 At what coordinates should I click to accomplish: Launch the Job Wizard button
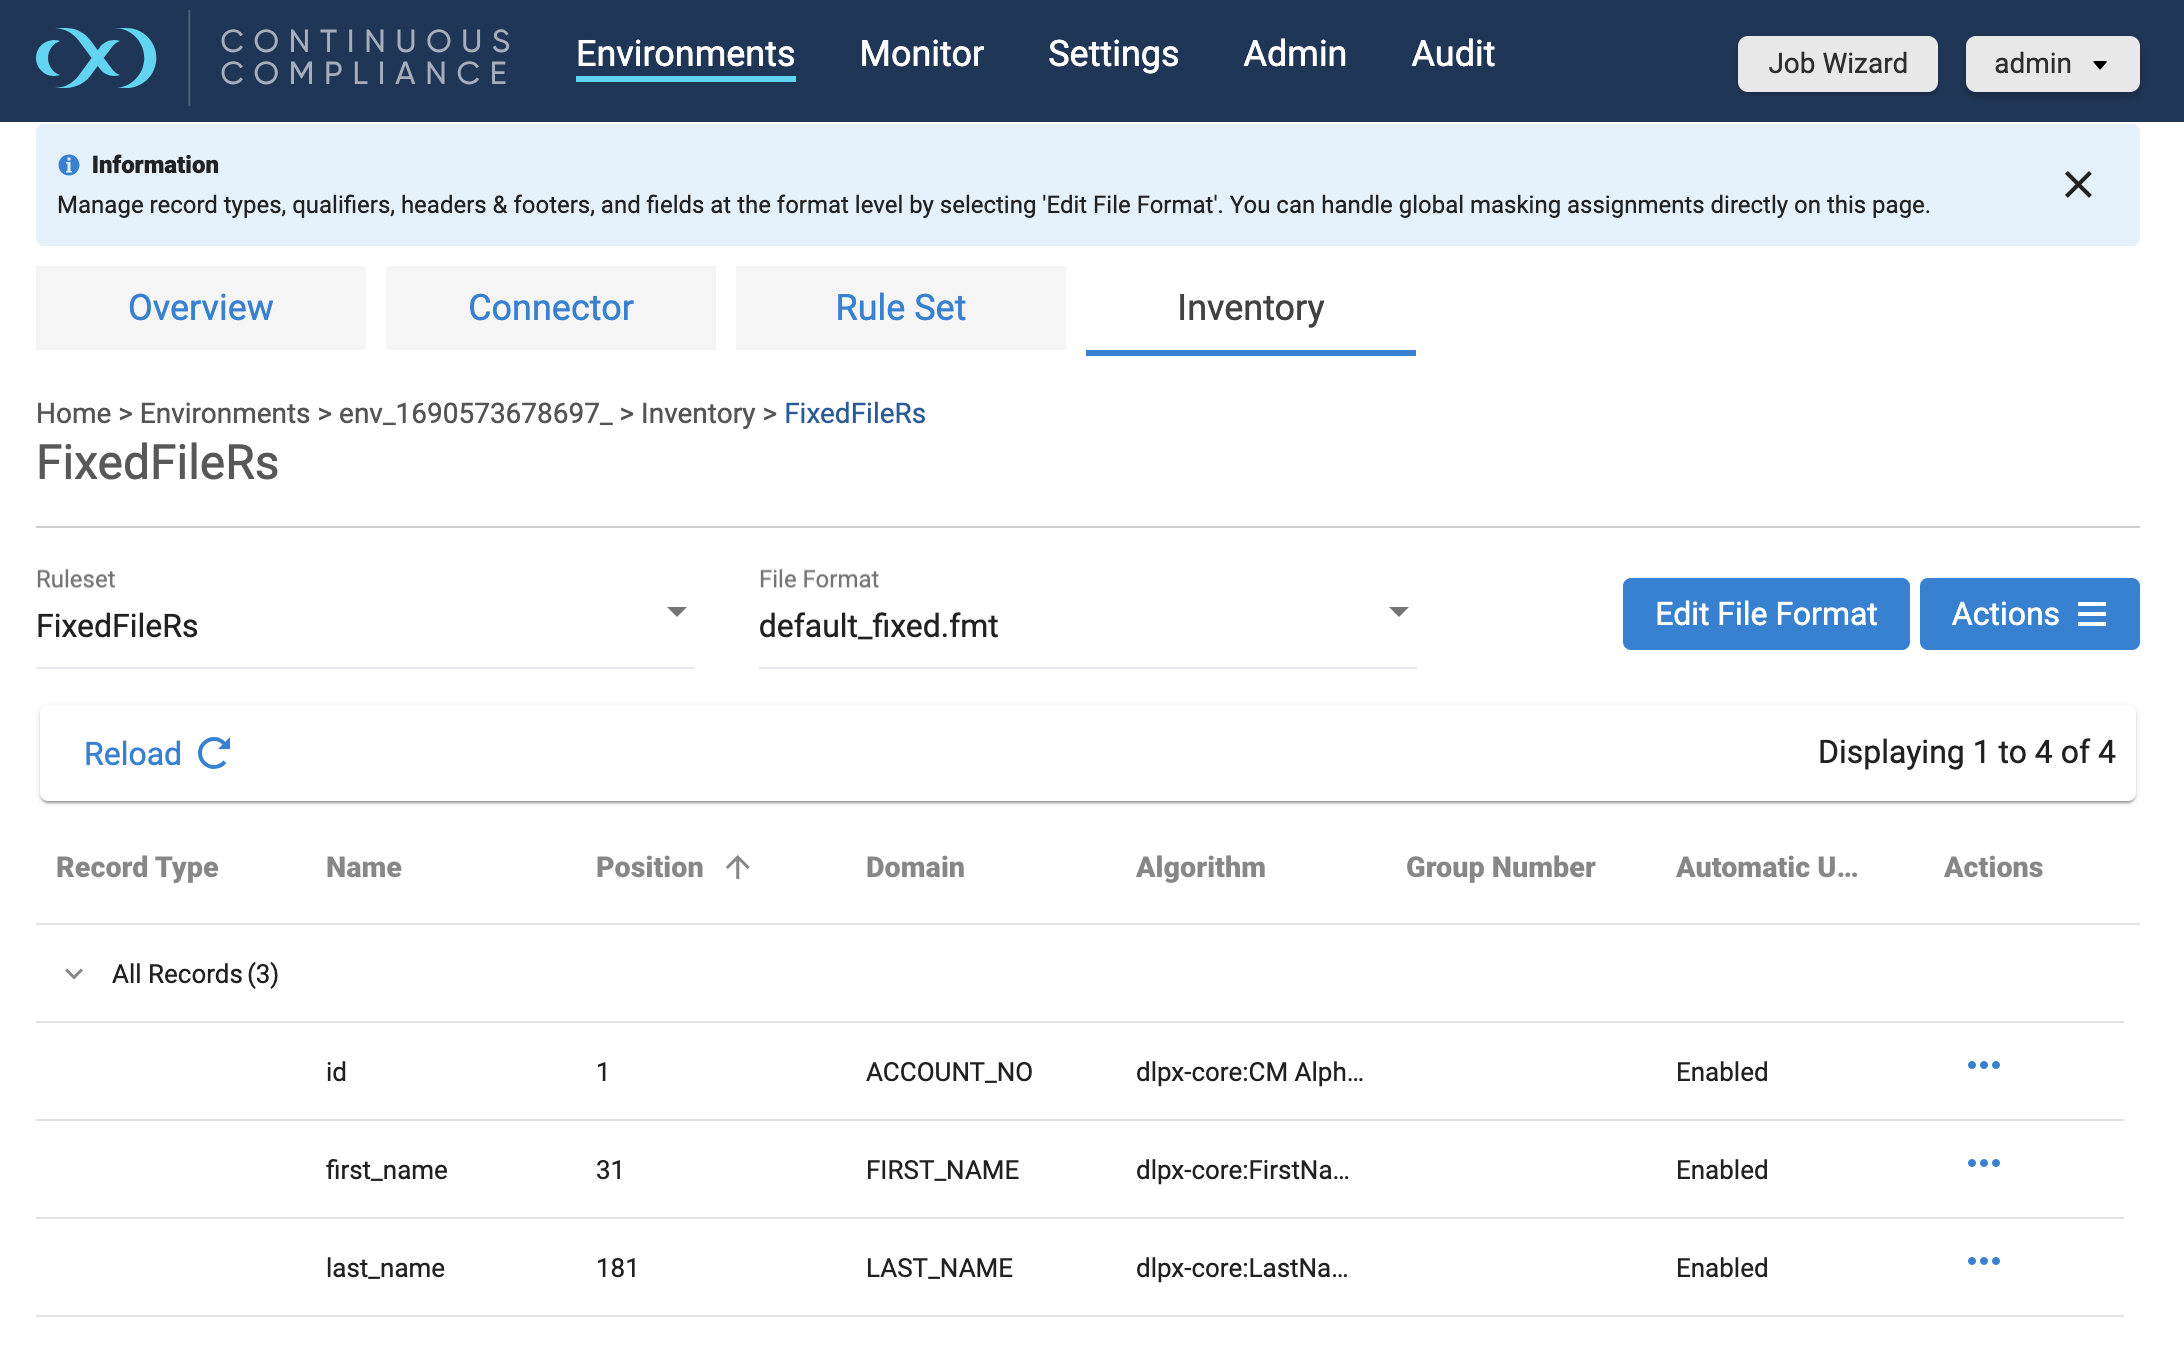pos(1837,64)
